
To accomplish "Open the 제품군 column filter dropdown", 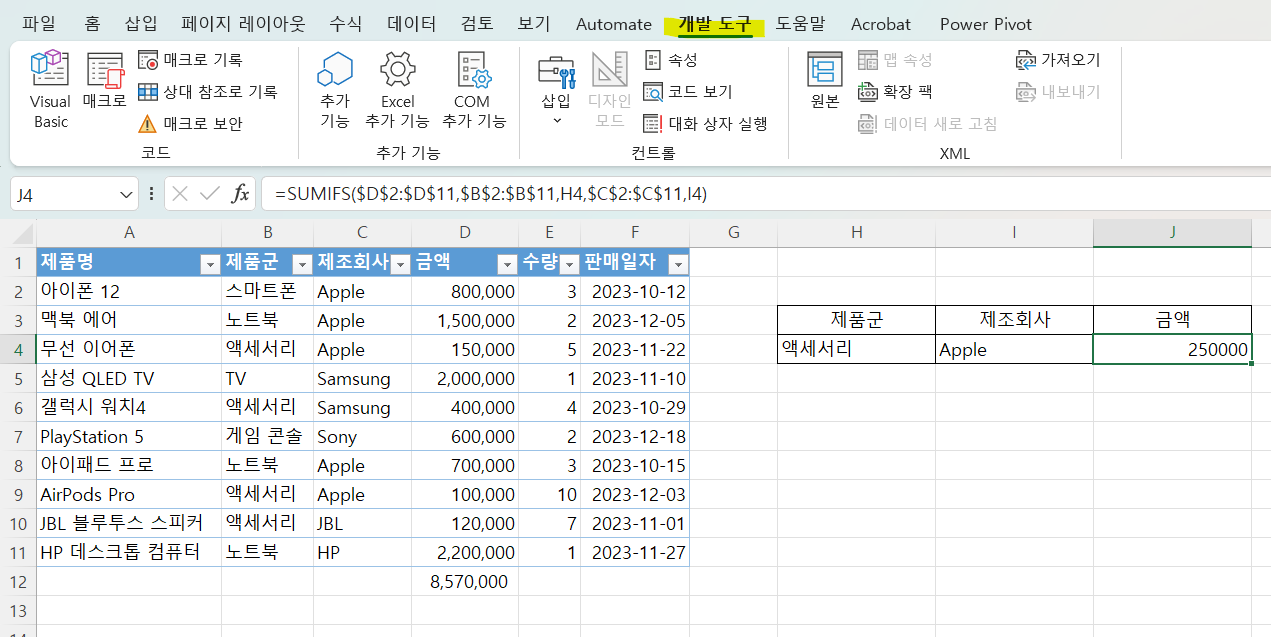I will coord(301,264).
